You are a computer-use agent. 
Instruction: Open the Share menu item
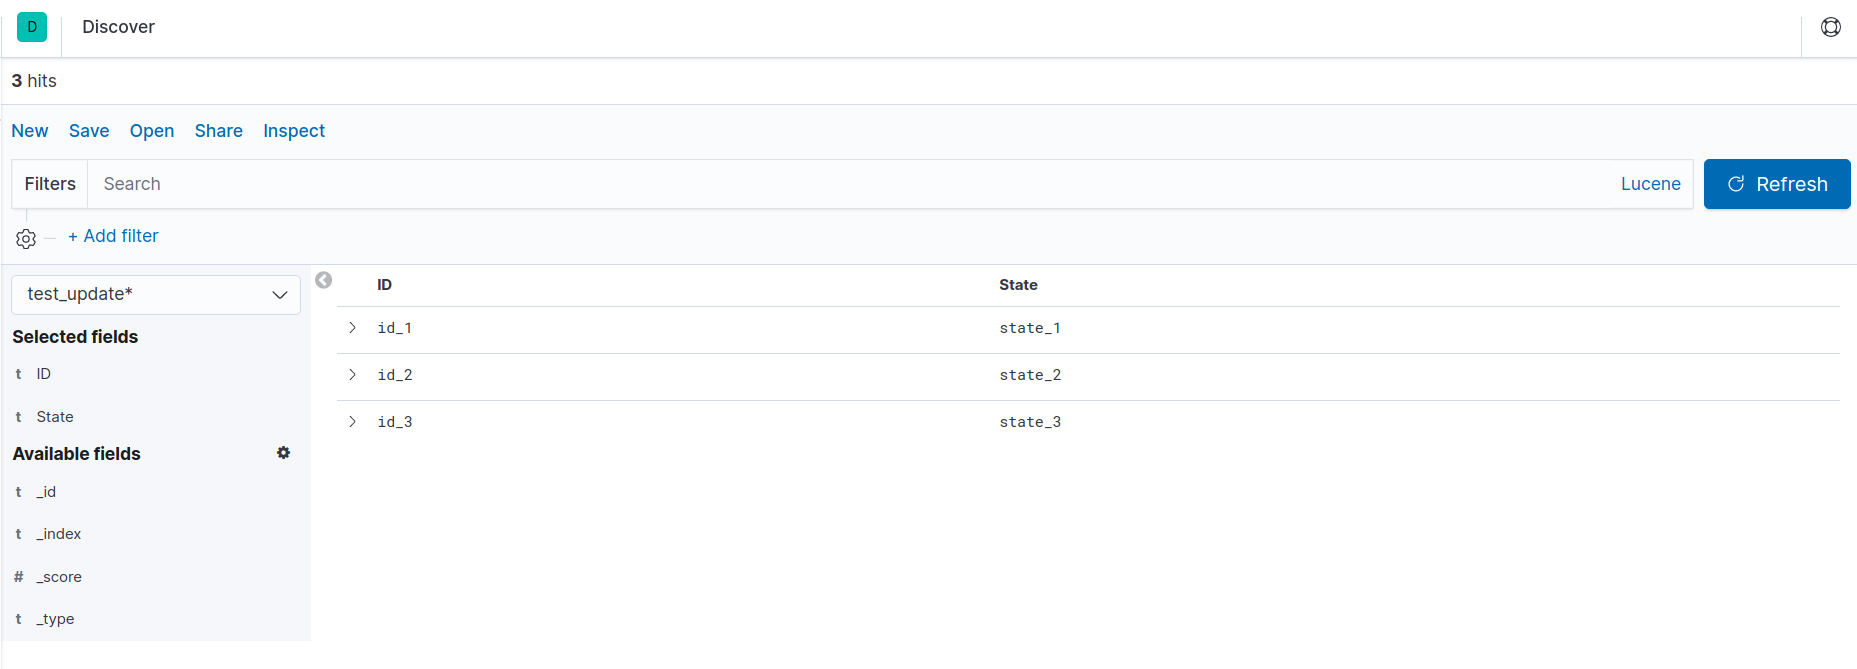(x=219, y=131)
